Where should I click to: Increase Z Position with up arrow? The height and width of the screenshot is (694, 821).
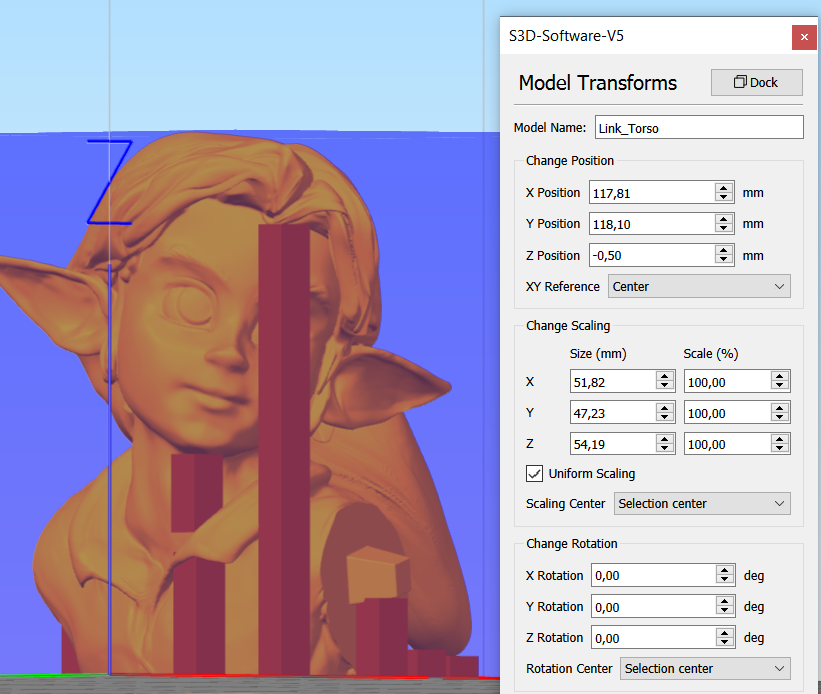(724, 250)
